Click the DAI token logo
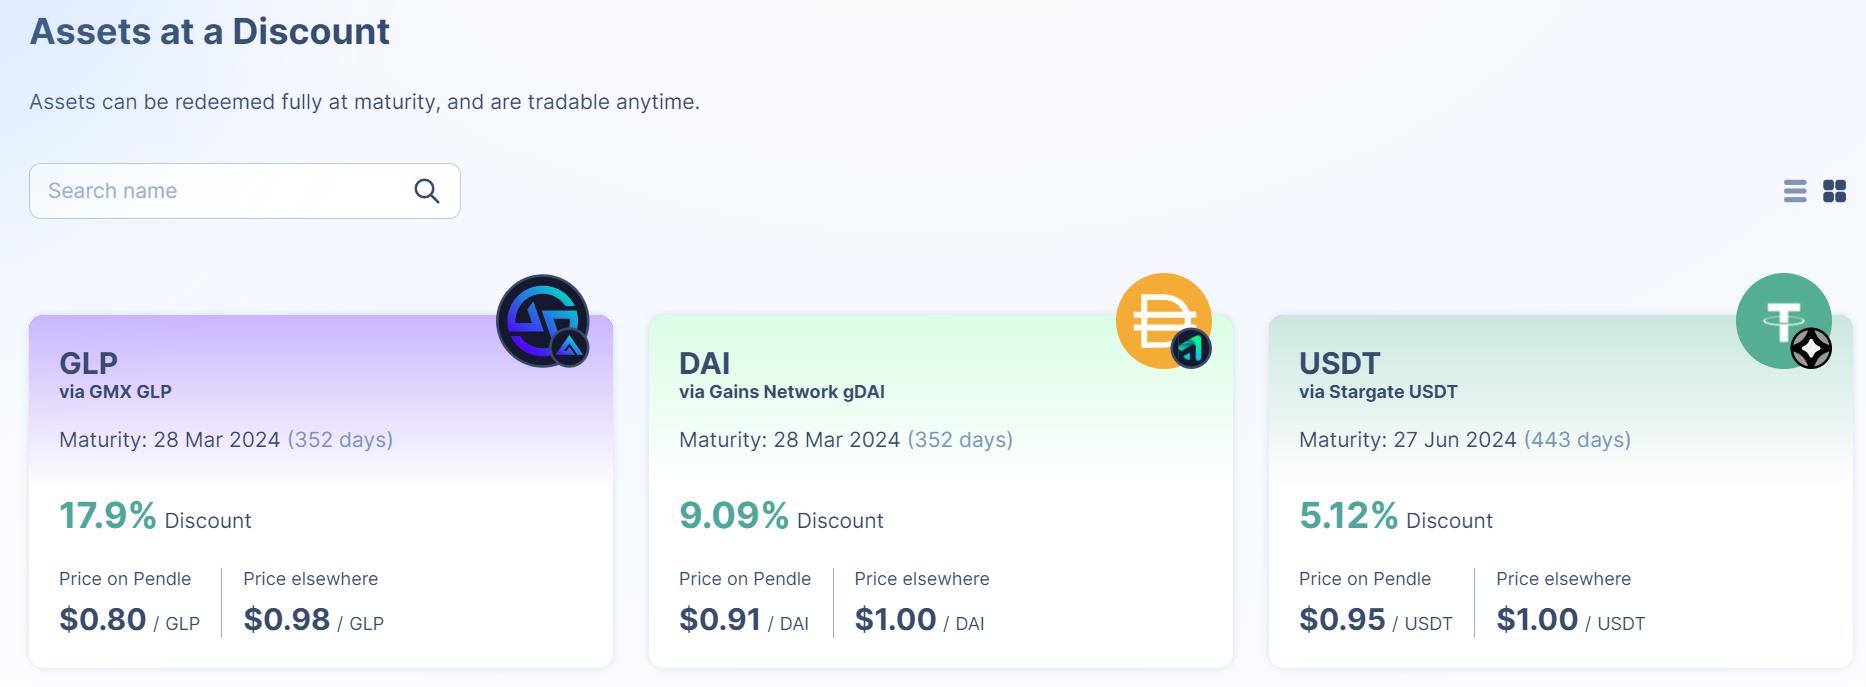Image resolution: width=1866 pixels, height=687 pixels. click(x=1162, y=320)
